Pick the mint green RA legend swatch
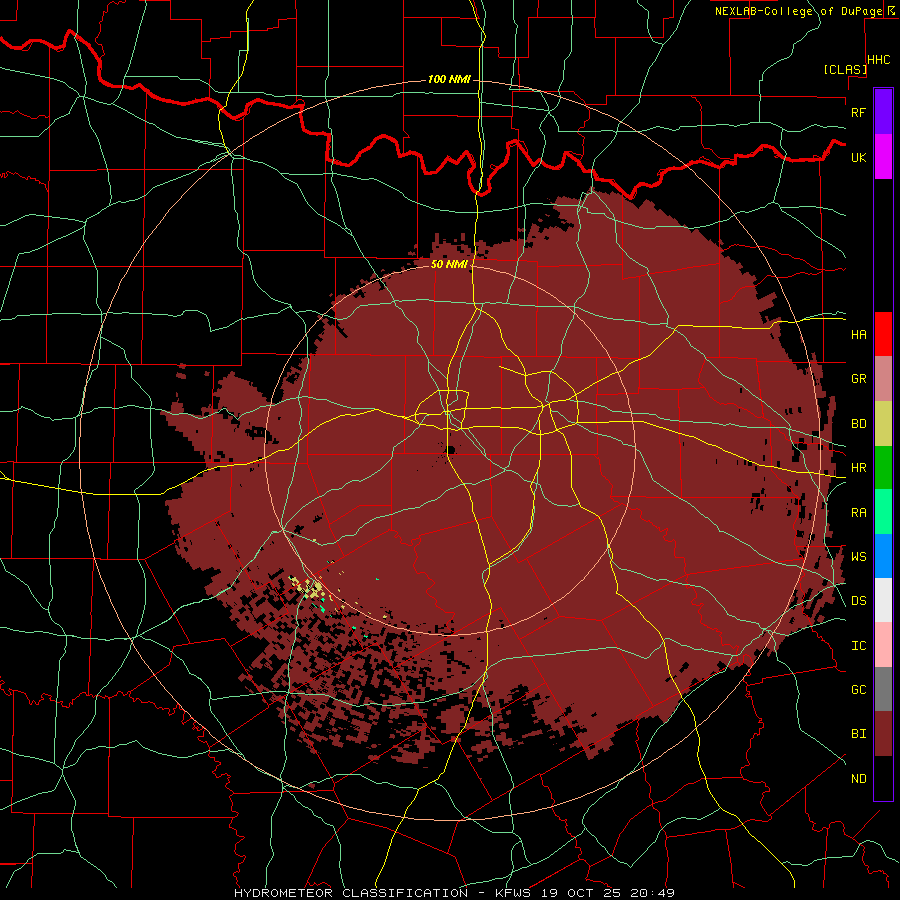The height and width of the screenshot is (900, 900). pos(883,512)
